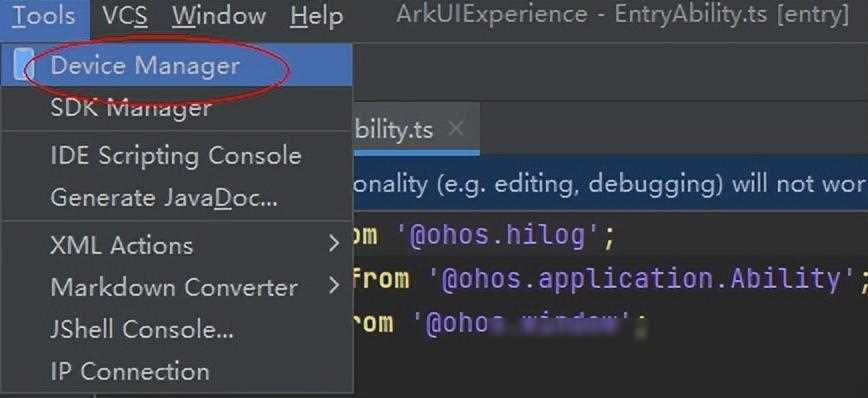868x398 pixels.
Task: Open the VCS menu
Action: coord(125,15)
